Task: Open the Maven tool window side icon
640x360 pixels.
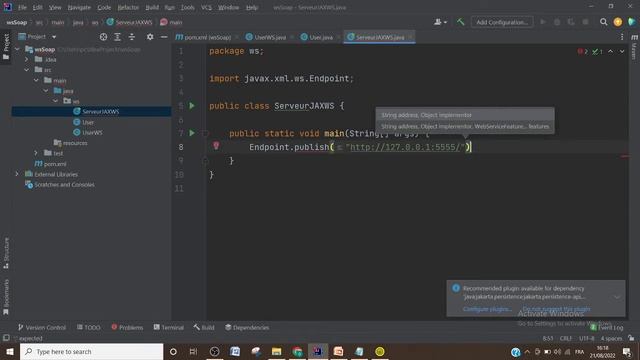Action: pos(634,46)
